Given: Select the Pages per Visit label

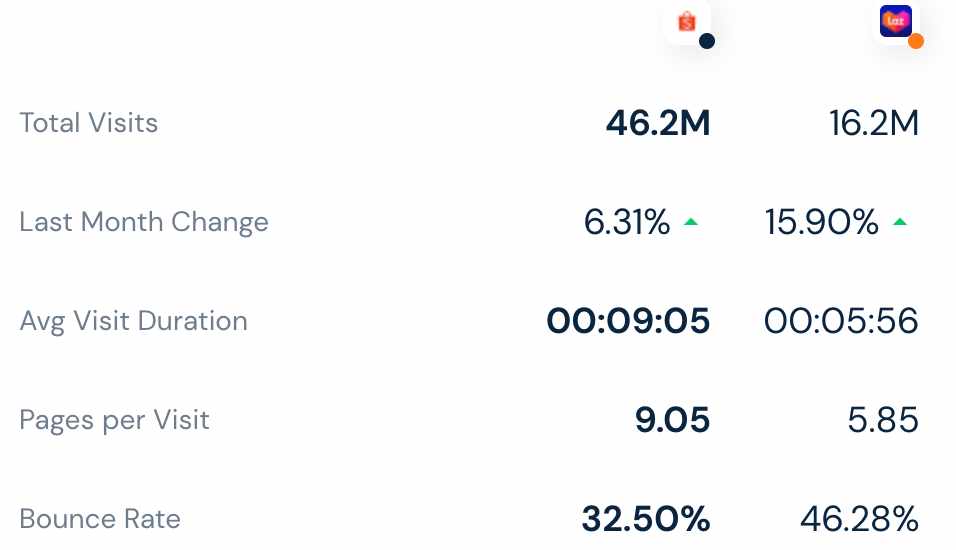Looking at the screenshot, I should [x=115, y=420].
